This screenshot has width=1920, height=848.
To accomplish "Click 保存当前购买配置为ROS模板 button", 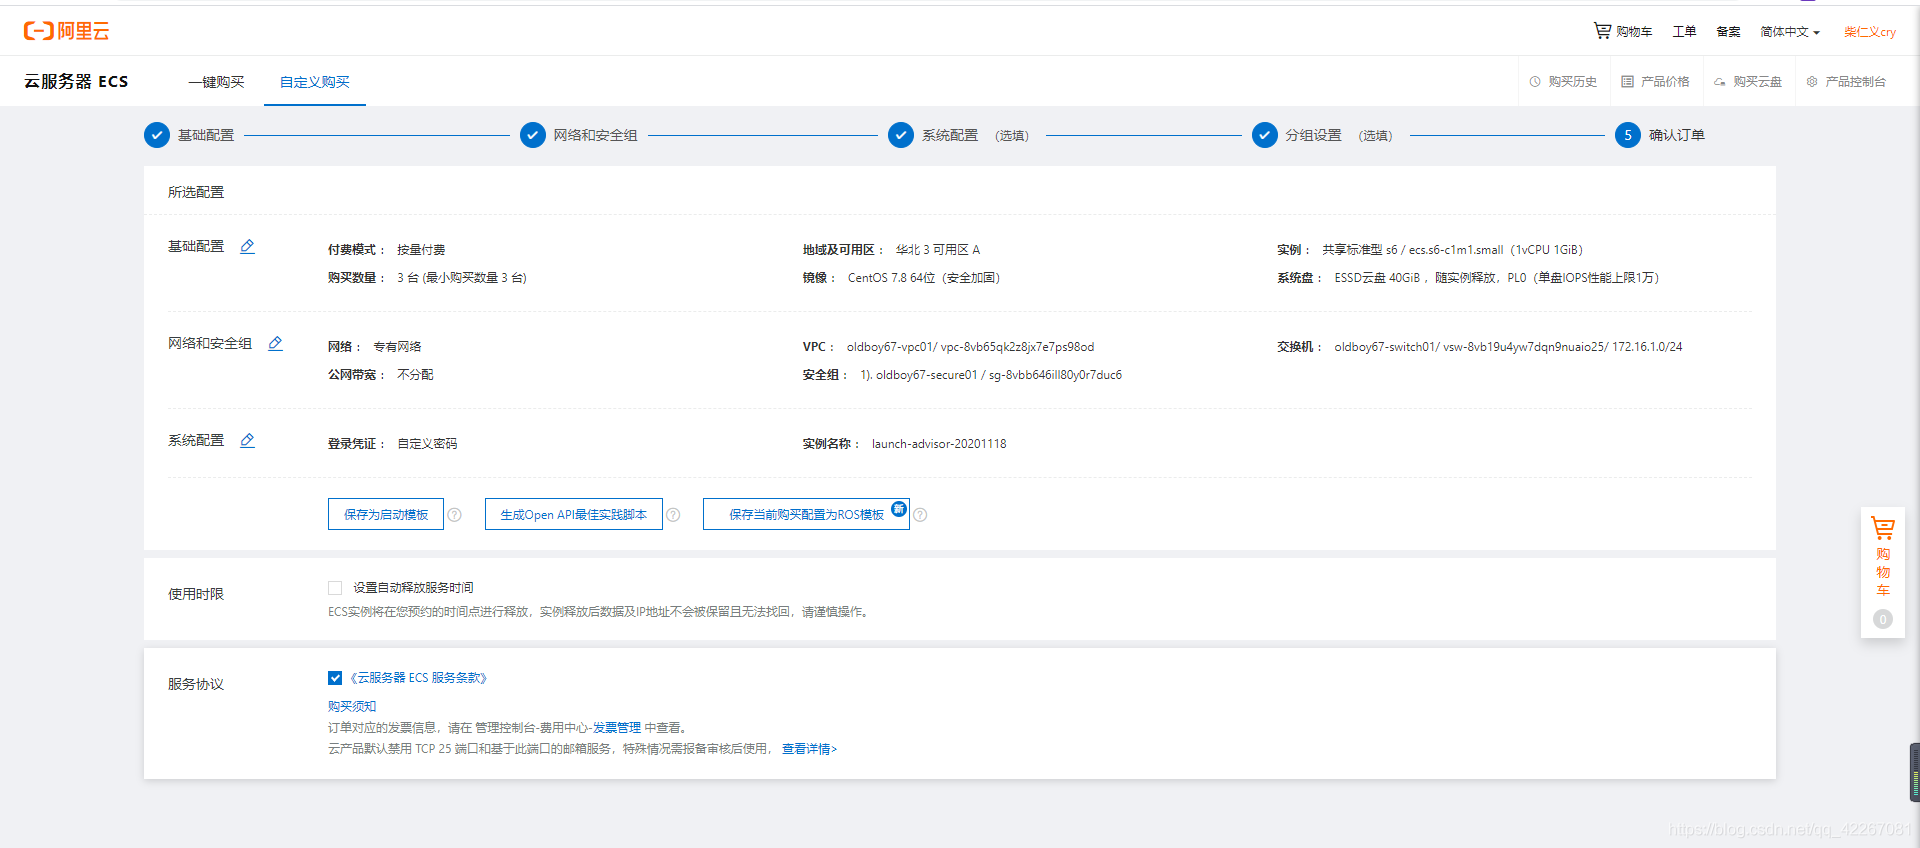I will tap(806, 514).
